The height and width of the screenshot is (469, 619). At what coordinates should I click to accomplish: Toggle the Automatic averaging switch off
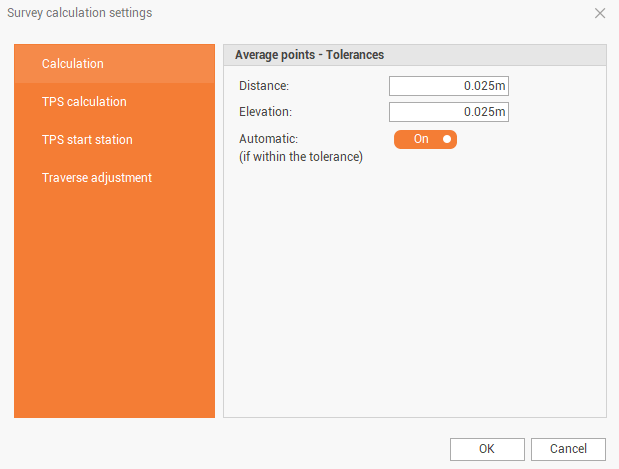(x=425, y=139)
